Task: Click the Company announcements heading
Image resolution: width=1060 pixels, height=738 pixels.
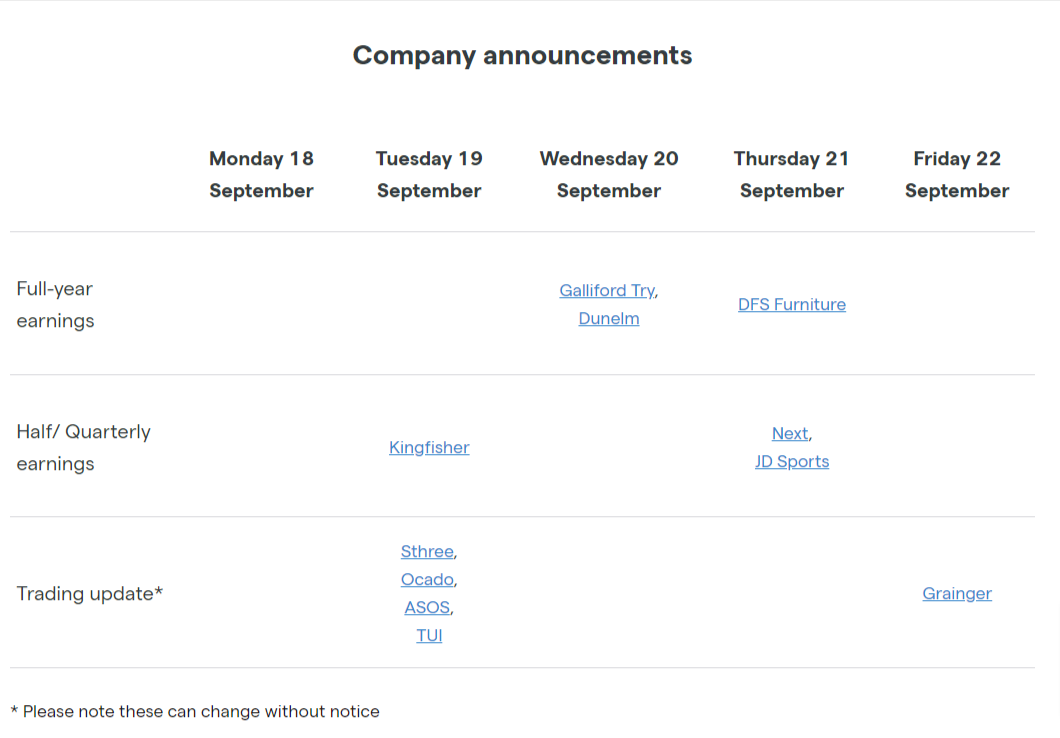Action: pyautogui.click(x=523, y=55)
